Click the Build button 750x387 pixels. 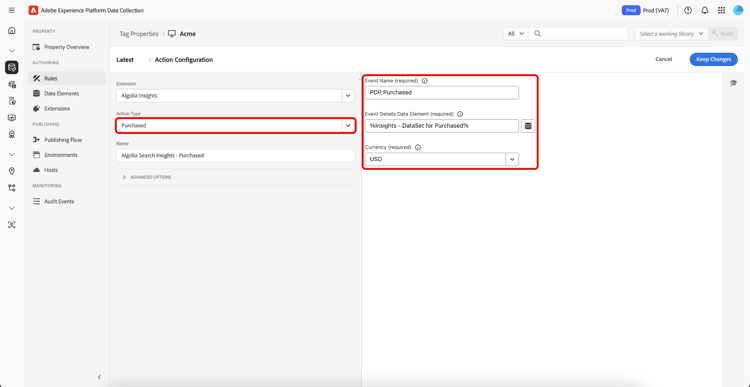(722, 33)
